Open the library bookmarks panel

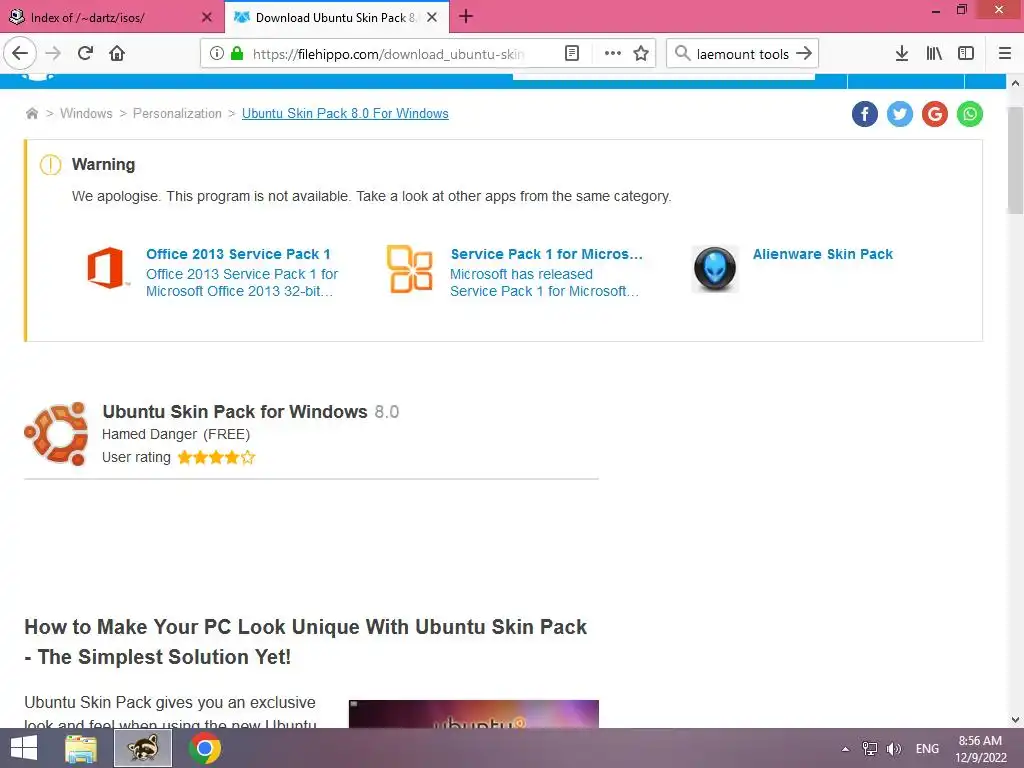(x=934, y=54)
